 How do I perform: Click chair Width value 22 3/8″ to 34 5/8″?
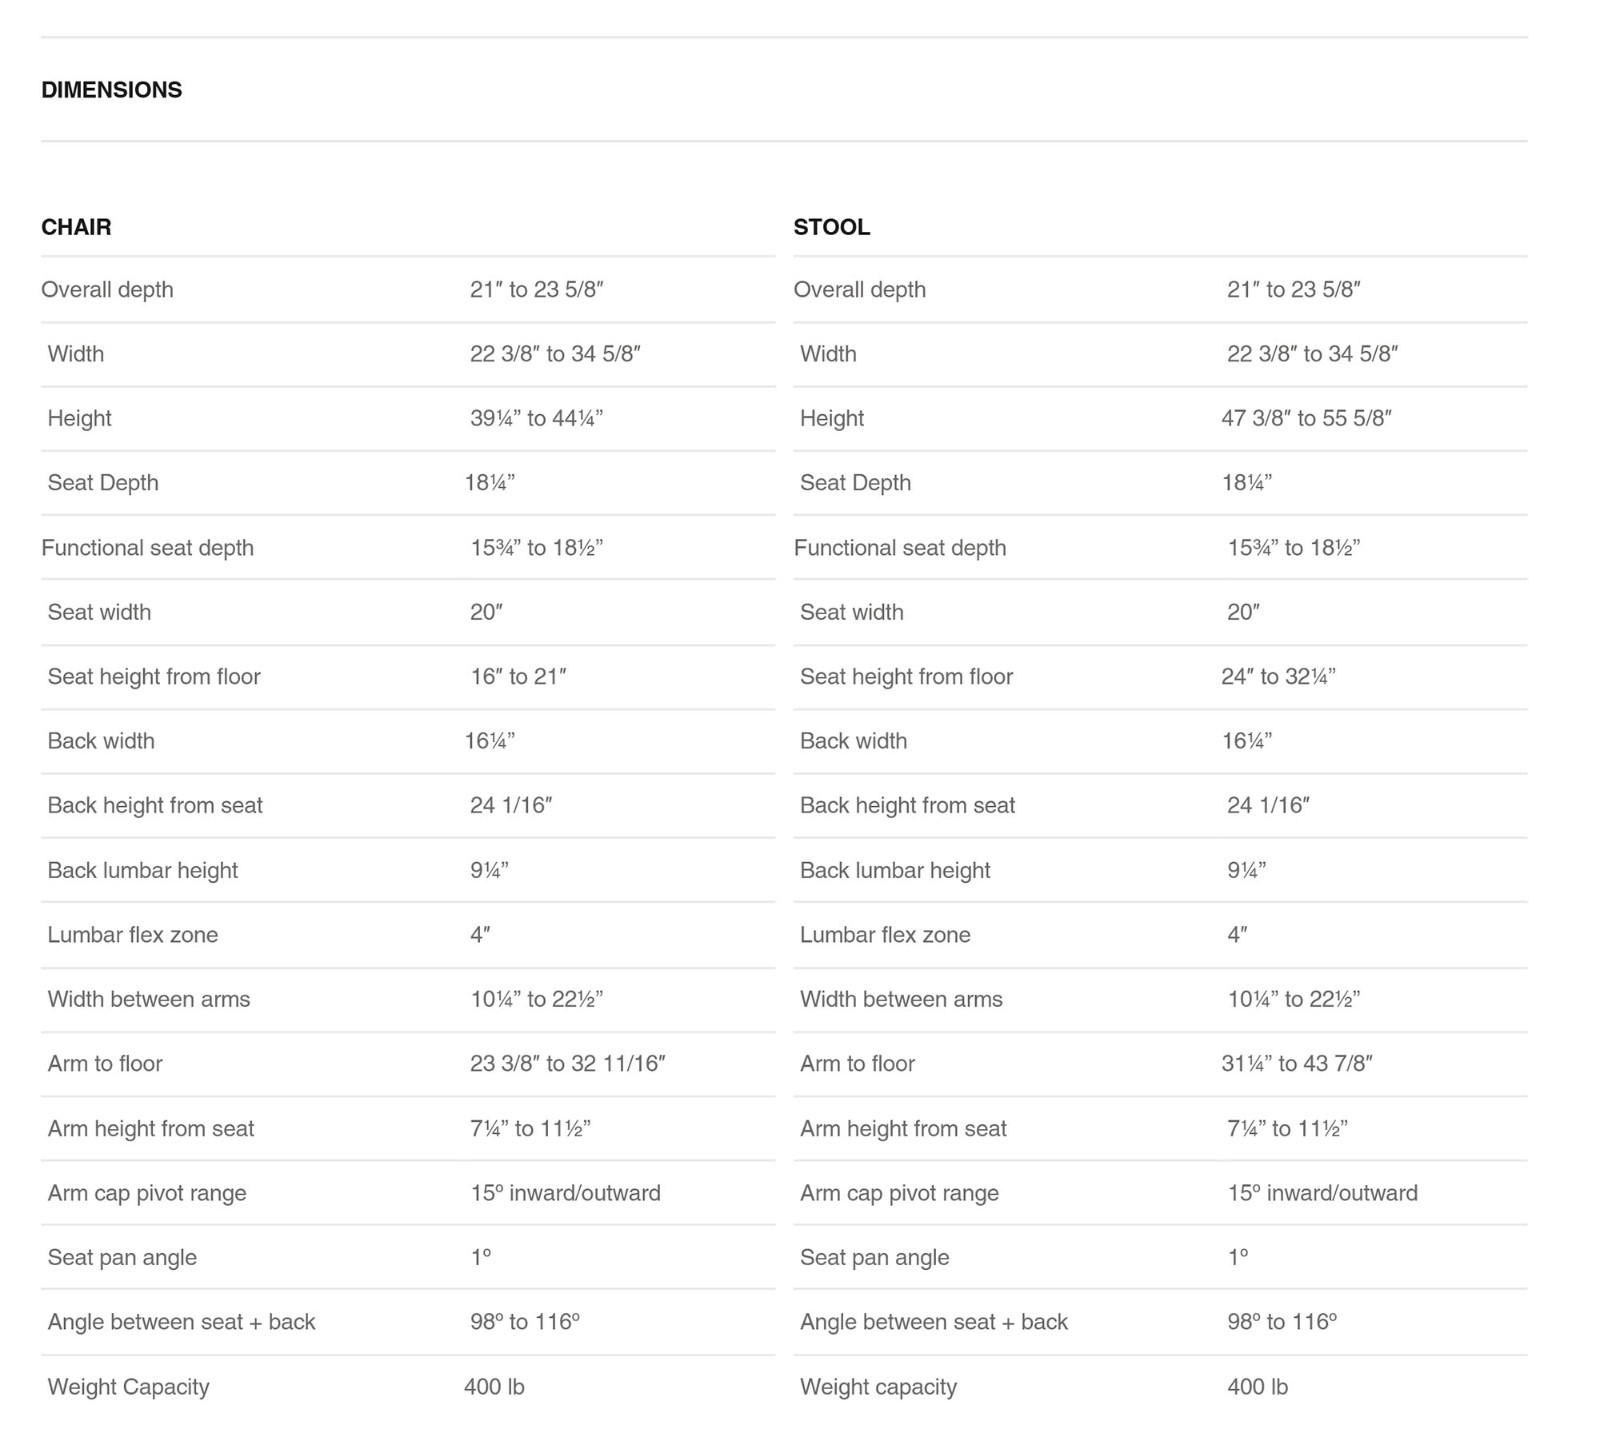pyautogui.click(x=555, y=354)
